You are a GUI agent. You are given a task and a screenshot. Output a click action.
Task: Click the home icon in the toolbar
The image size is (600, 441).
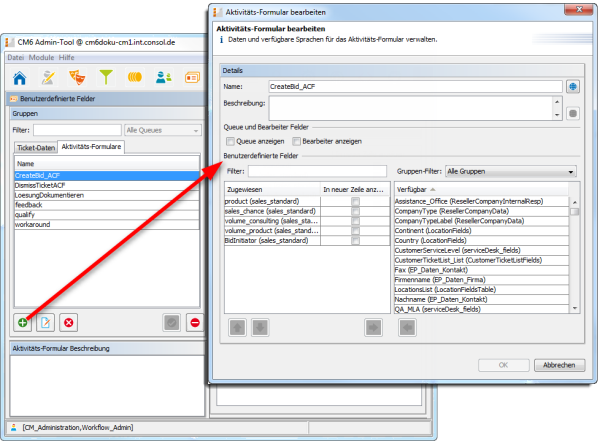pyautogui.click(x=19, y=78)
